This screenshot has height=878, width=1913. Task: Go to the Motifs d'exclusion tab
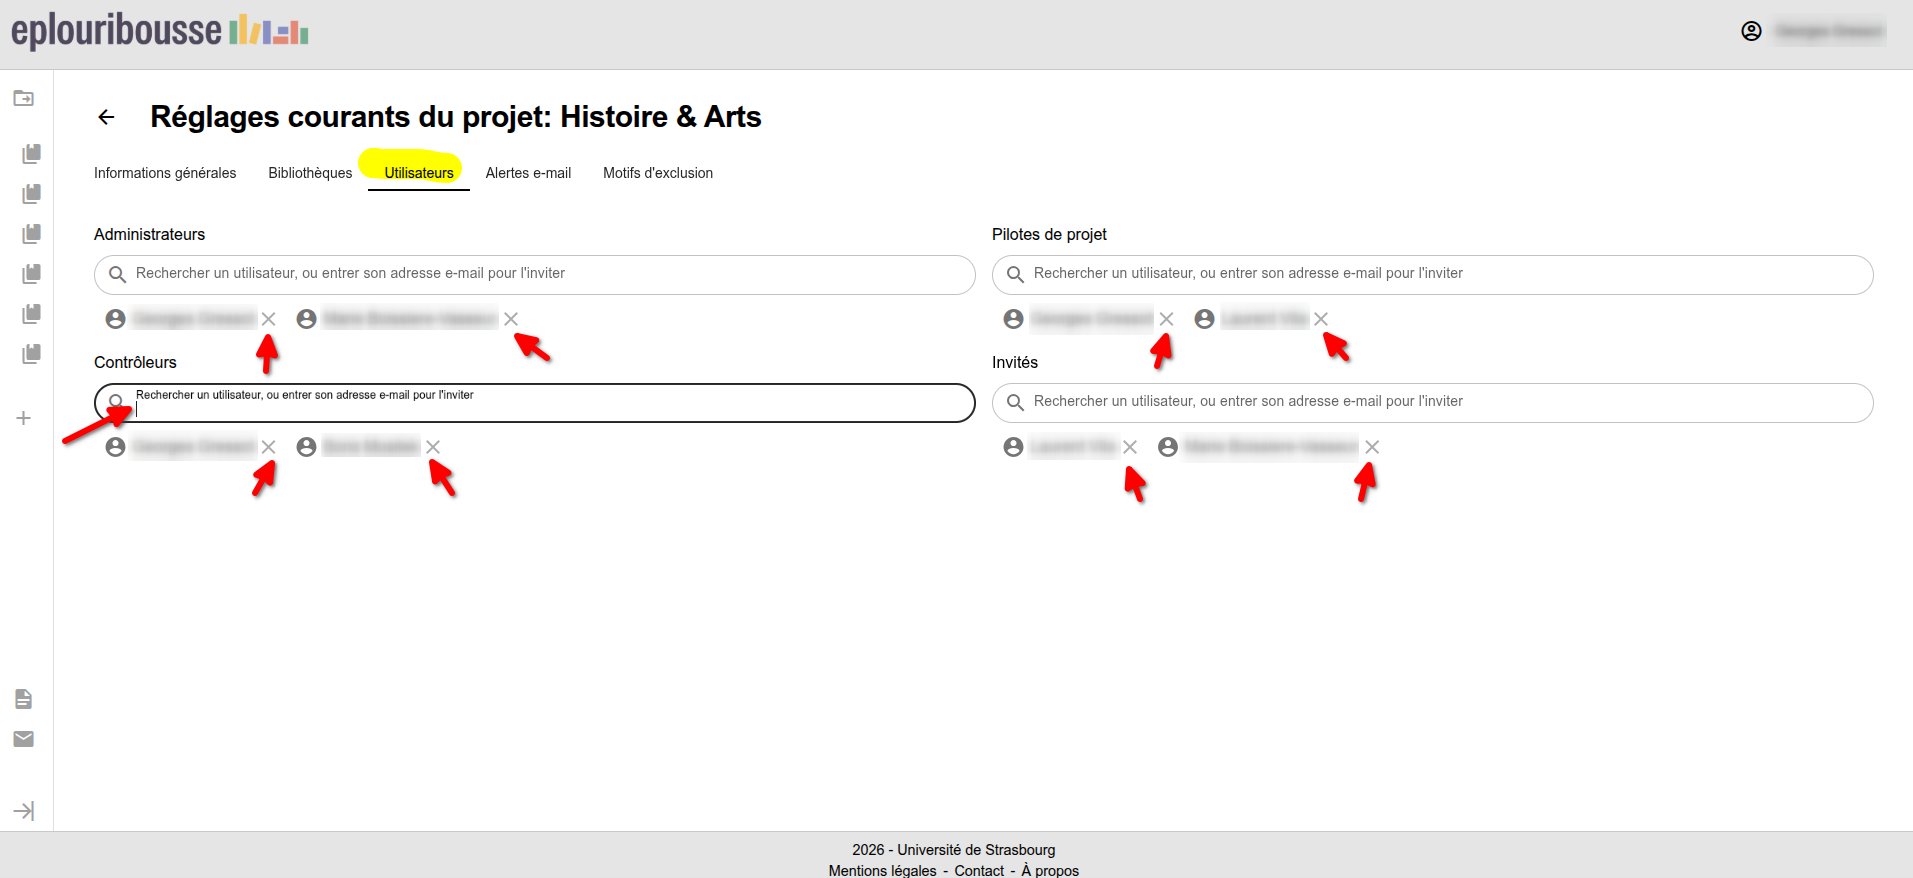click(658, 173)
